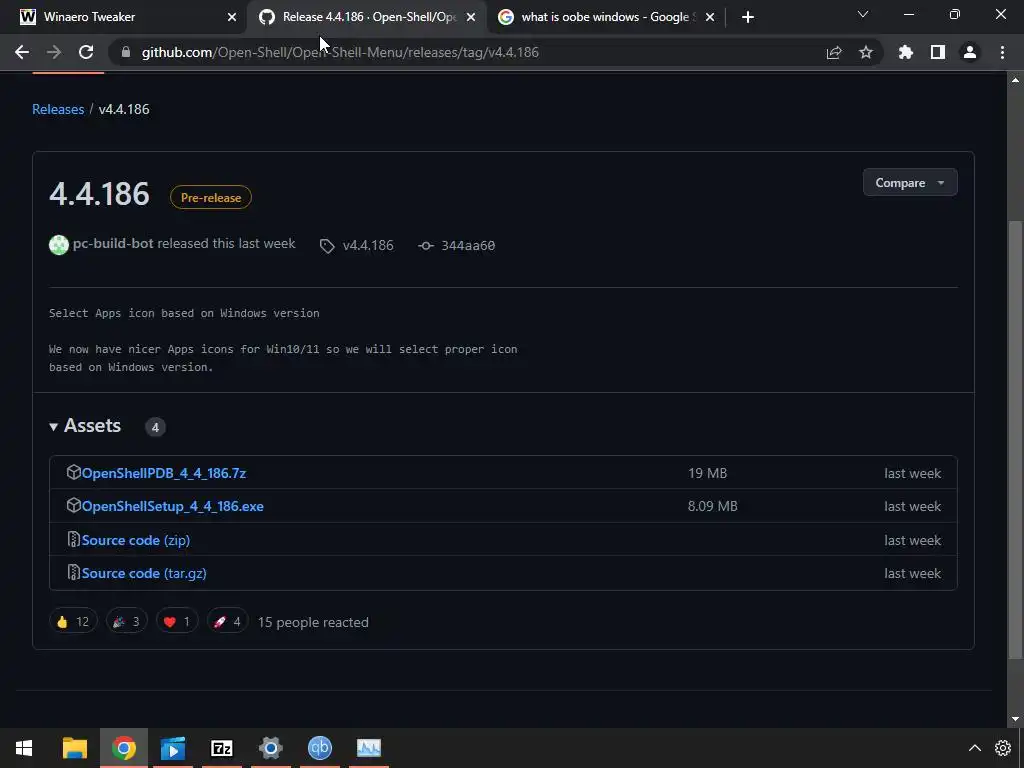Open the Windows Start menu
The image size is (1024, 768).
tap(24, 748)
